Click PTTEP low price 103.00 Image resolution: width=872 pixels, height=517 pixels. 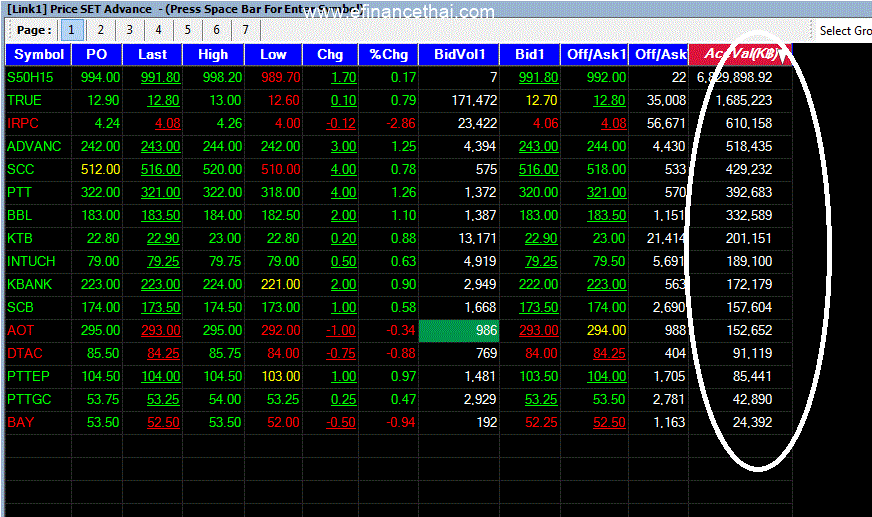click(x=280, y=376)
